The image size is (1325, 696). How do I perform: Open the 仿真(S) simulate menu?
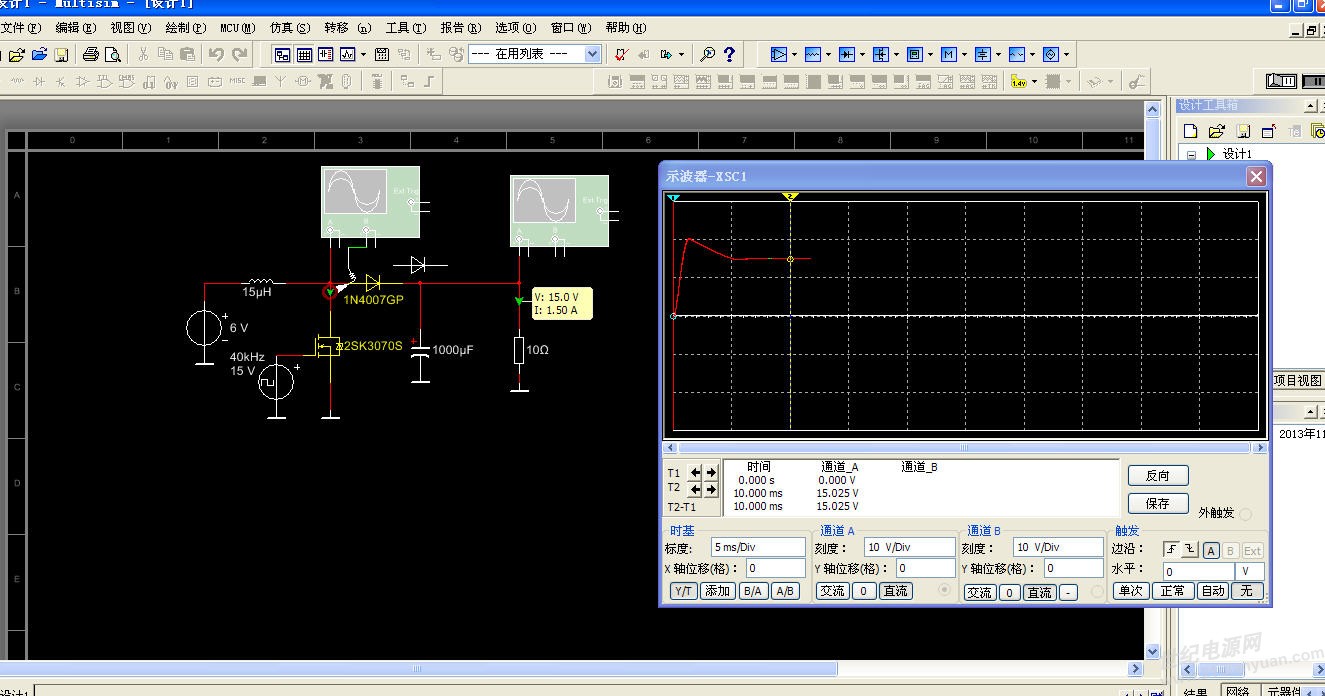click(x=290, y=28)
